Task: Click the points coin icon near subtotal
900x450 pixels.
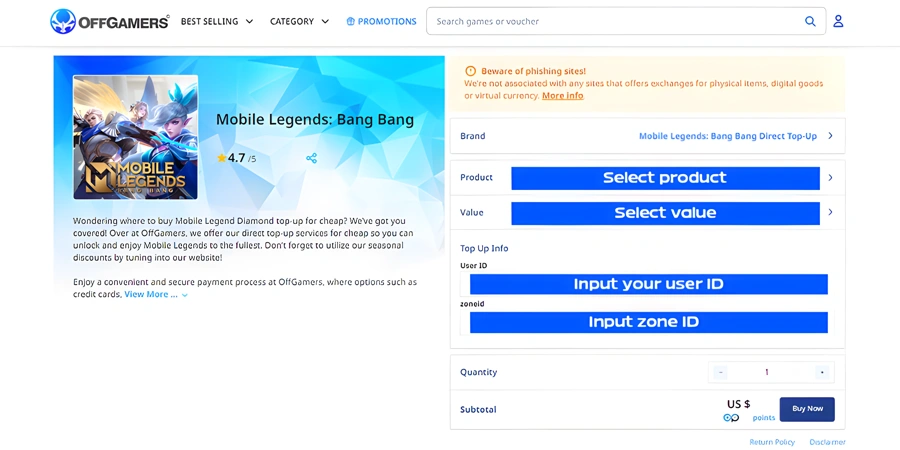Action: (731, 418)
